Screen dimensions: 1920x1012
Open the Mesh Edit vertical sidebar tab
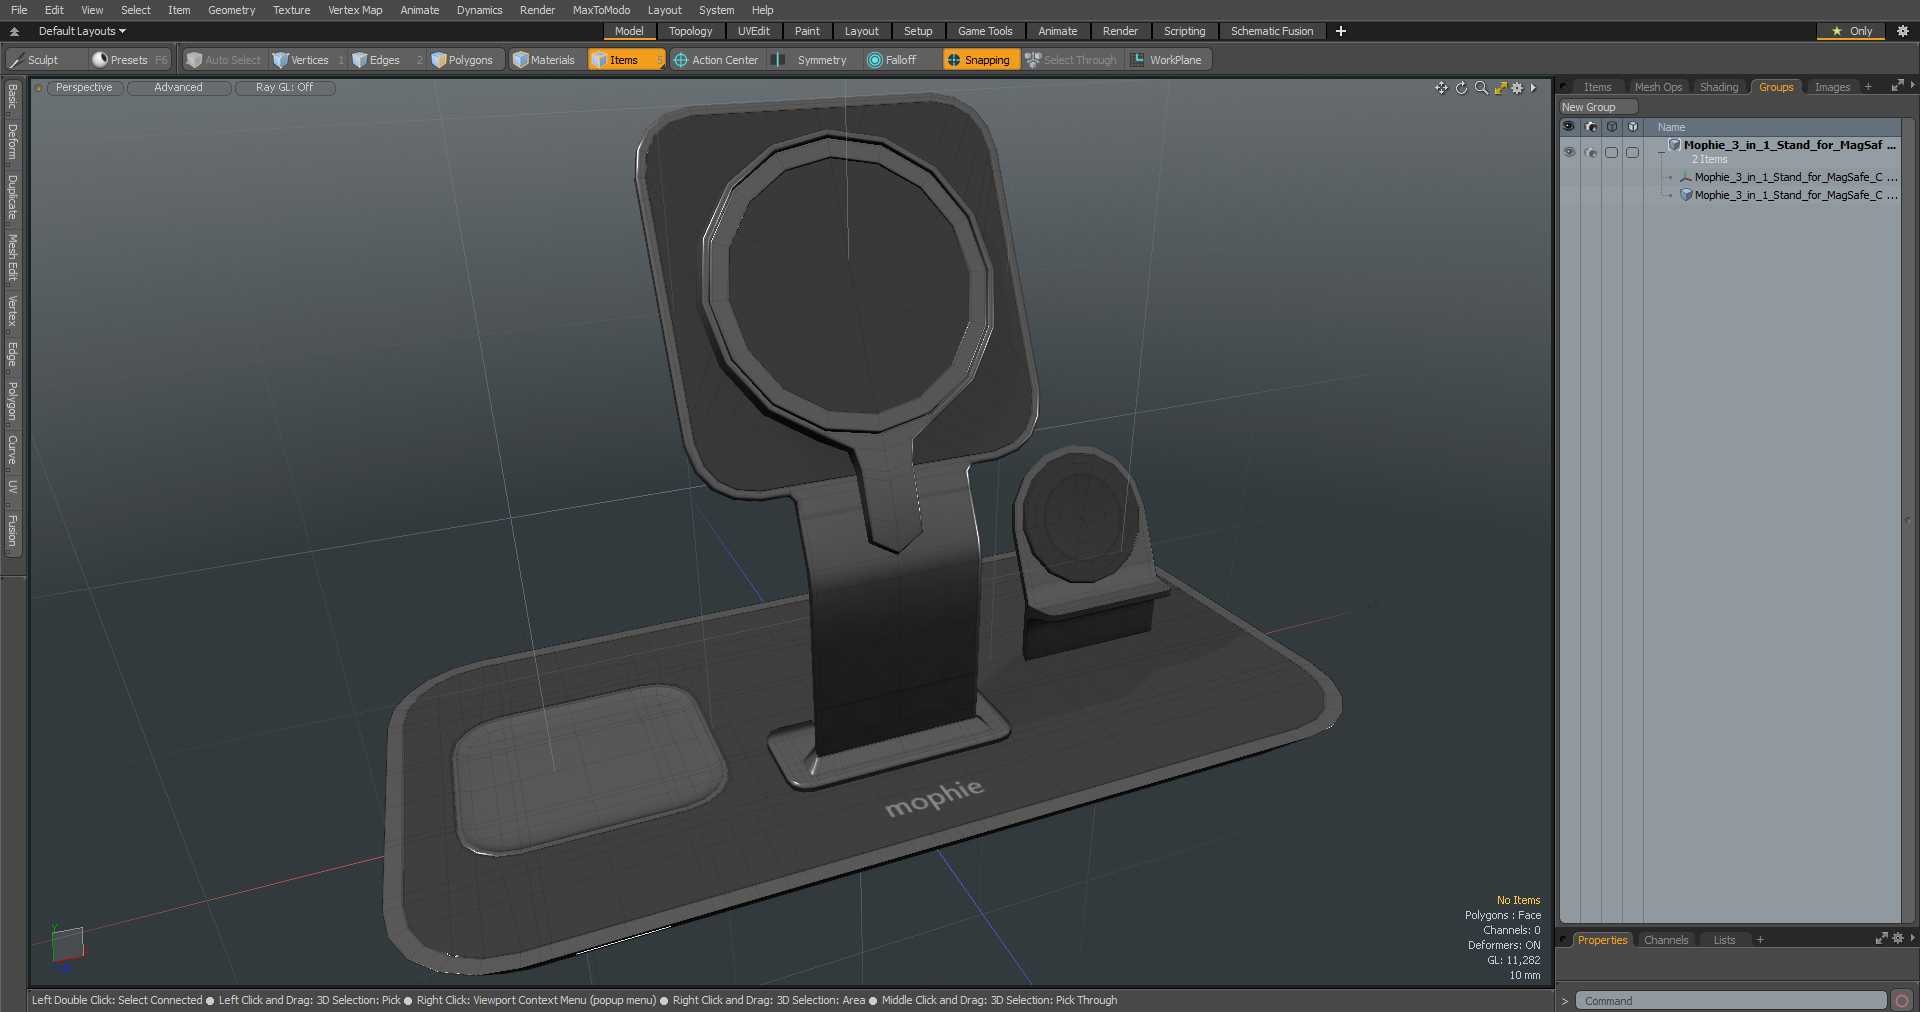[x=13, y=258]
